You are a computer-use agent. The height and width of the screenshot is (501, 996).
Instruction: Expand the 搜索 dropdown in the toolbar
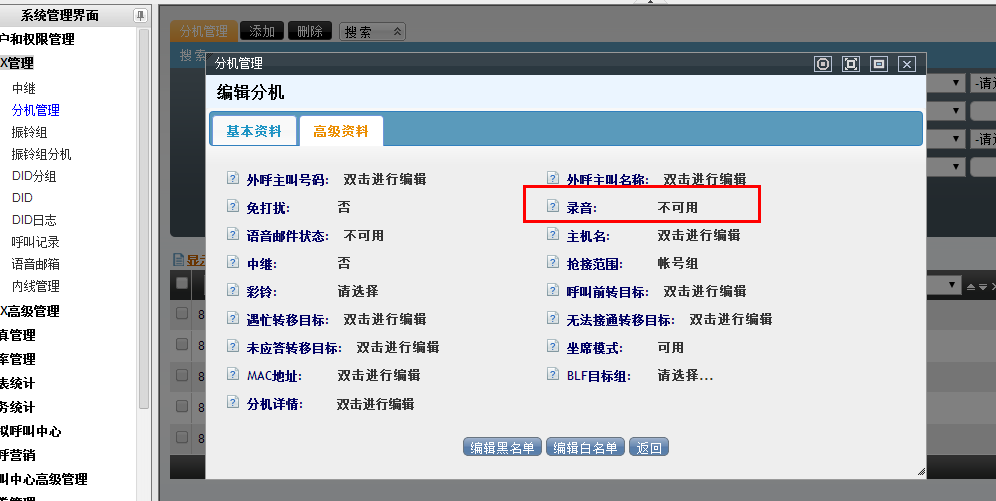point(372,32)
